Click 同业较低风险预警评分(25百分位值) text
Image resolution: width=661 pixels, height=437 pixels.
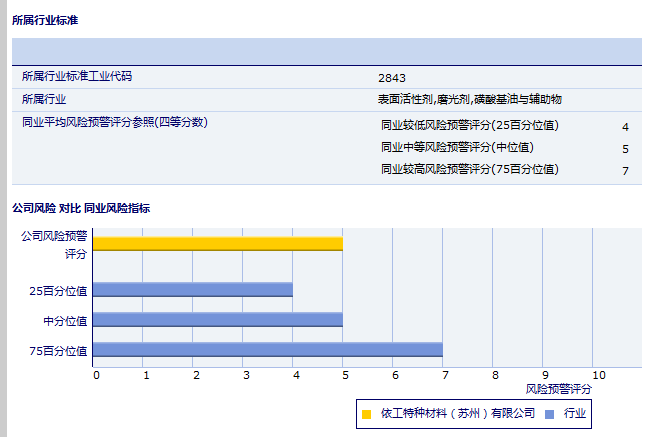pos(469,126)
